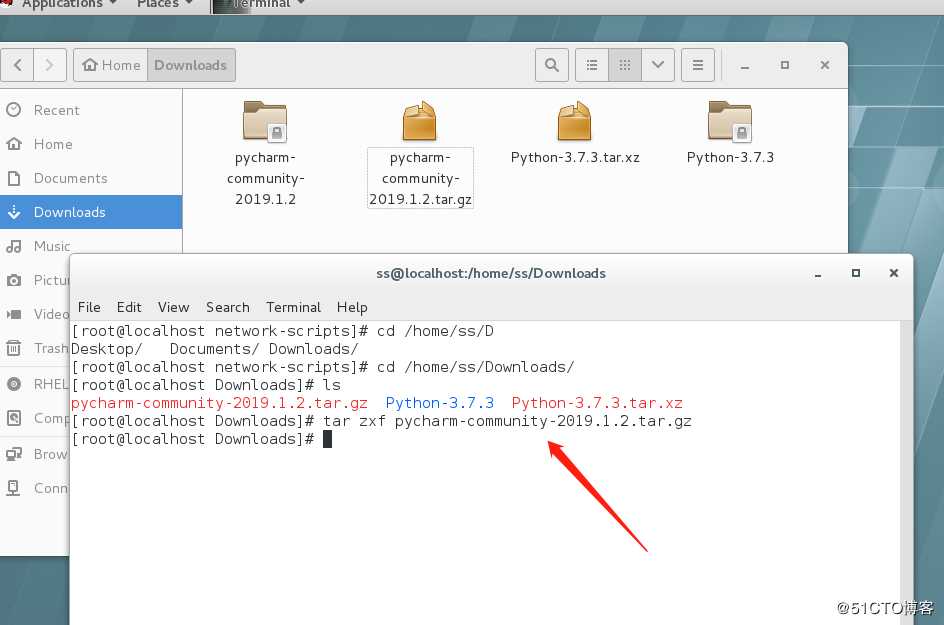Select Home in sidebar

coord(91,144)
